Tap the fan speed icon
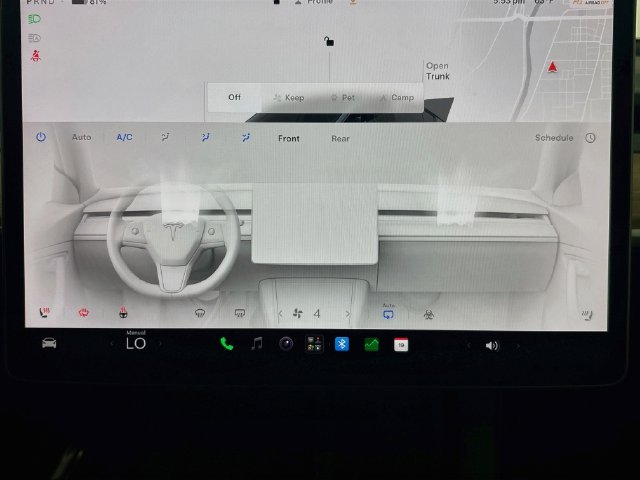Screen dimensions: 640x480 pyautogui.click(x=298, y=313)
